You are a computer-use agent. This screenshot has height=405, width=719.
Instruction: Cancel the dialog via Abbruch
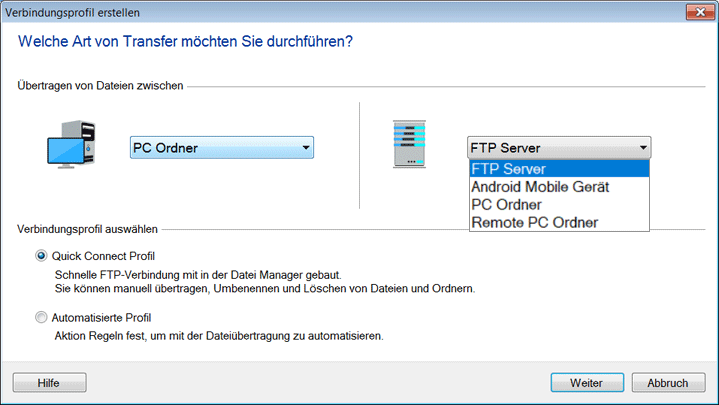coord(667,382)
